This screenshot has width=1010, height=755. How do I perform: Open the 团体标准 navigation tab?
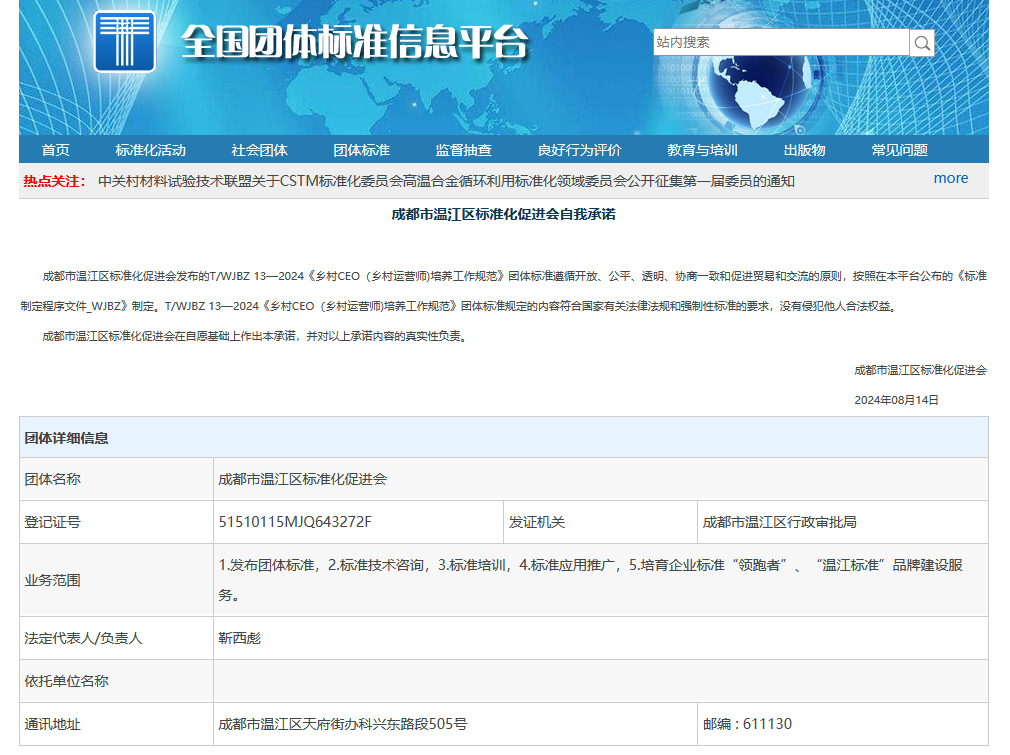tap(363, 149)
